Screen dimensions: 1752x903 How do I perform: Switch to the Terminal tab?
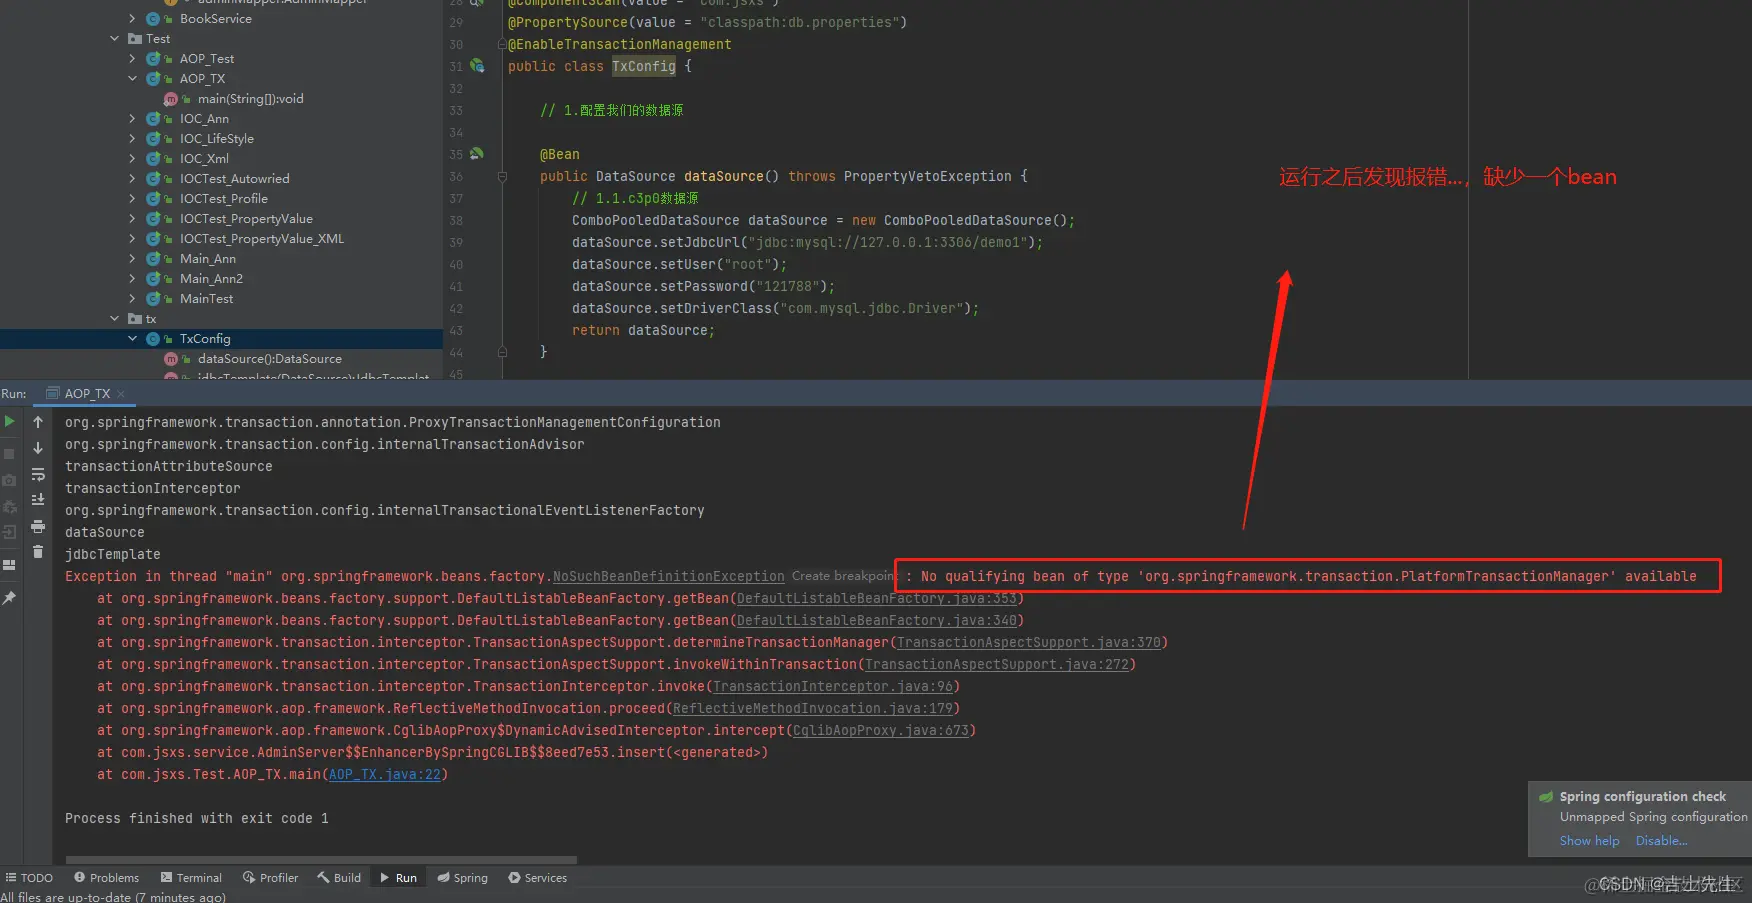pos(191,878)
